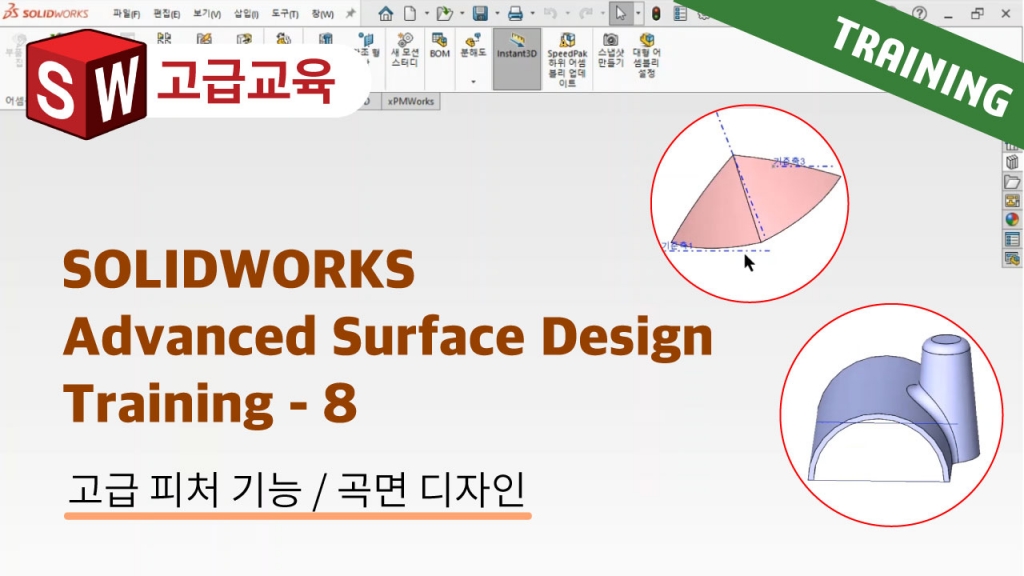Toggle the Instant3D button
This screenshot has height=576, width=1024.
[517, 59]
